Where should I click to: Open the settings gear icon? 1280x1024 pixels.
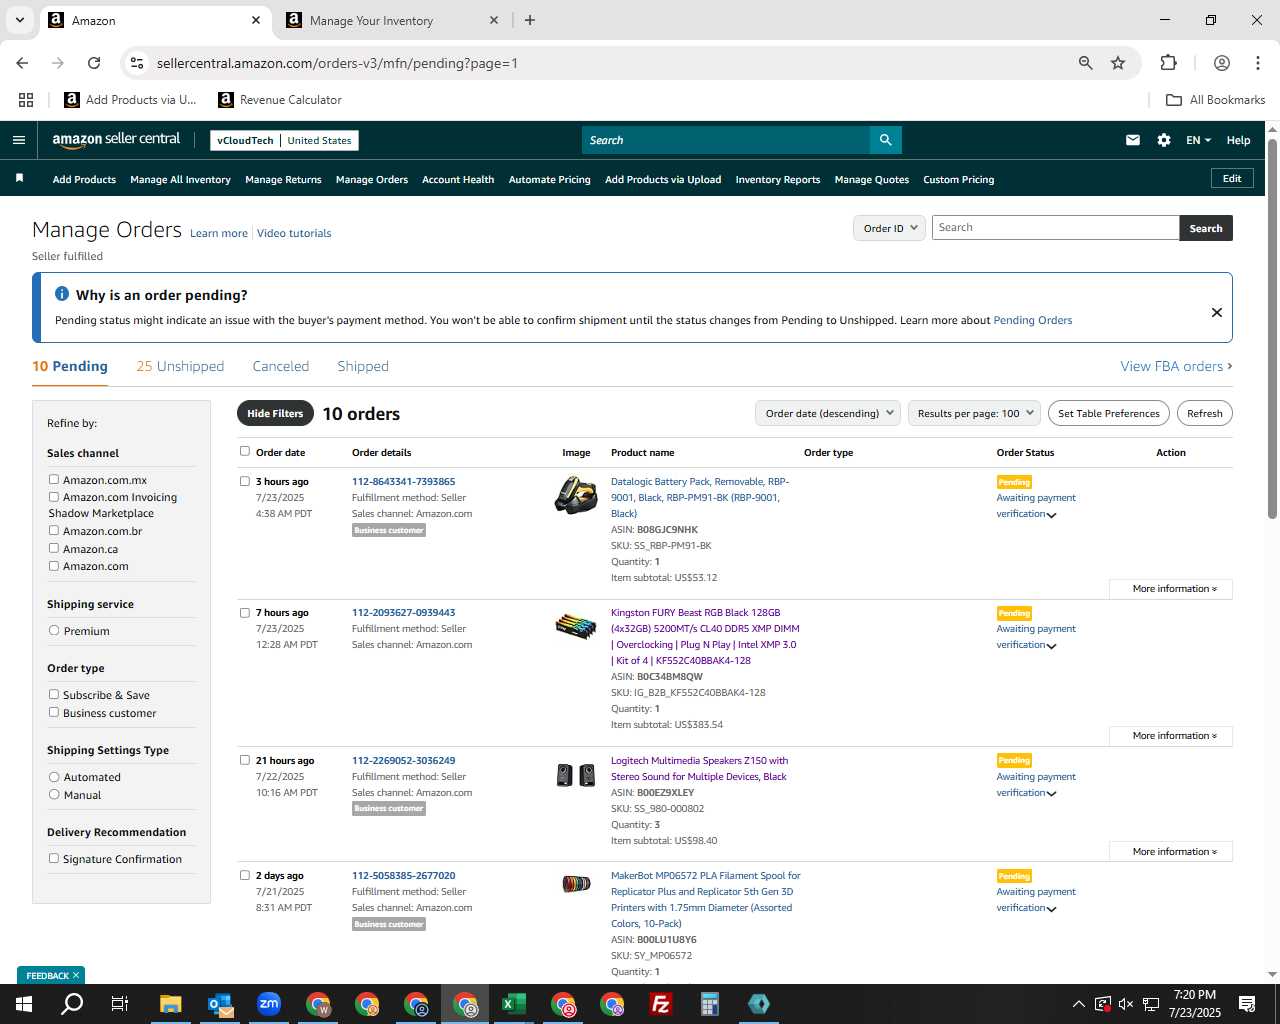pyautogui.click(x=1163, y=140)
